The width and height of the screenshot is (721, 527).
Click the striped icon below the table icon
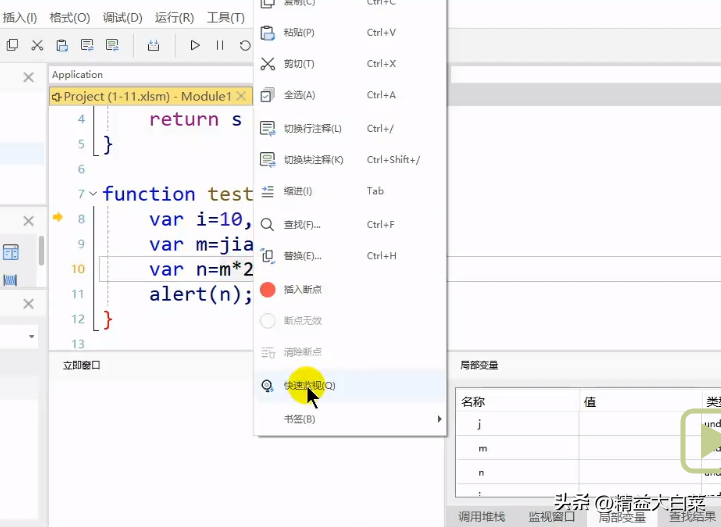[11, 280]
